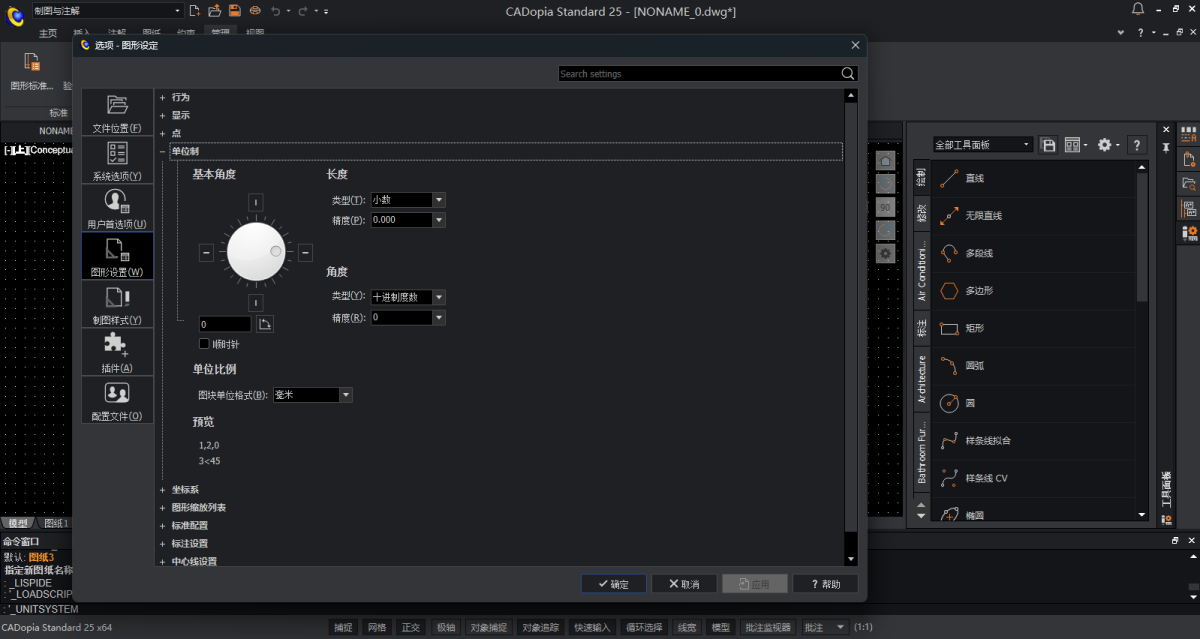Select the 制图样式 (Drafting Styles) category

(x=117, y=305)
